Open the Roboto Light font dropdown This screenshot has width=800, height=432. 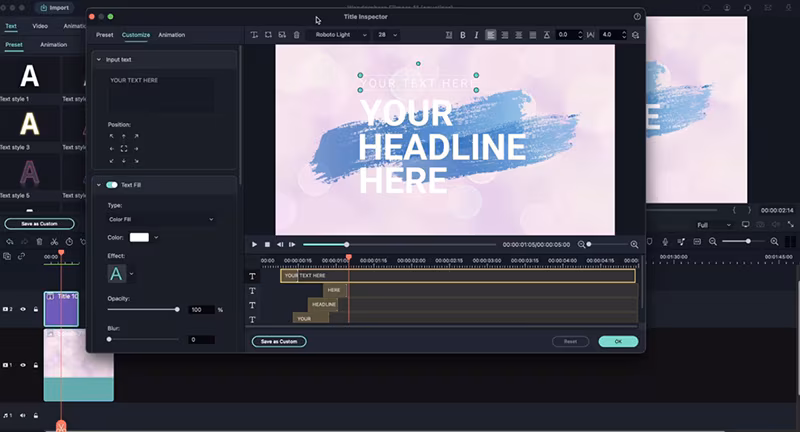click(338, 35)
